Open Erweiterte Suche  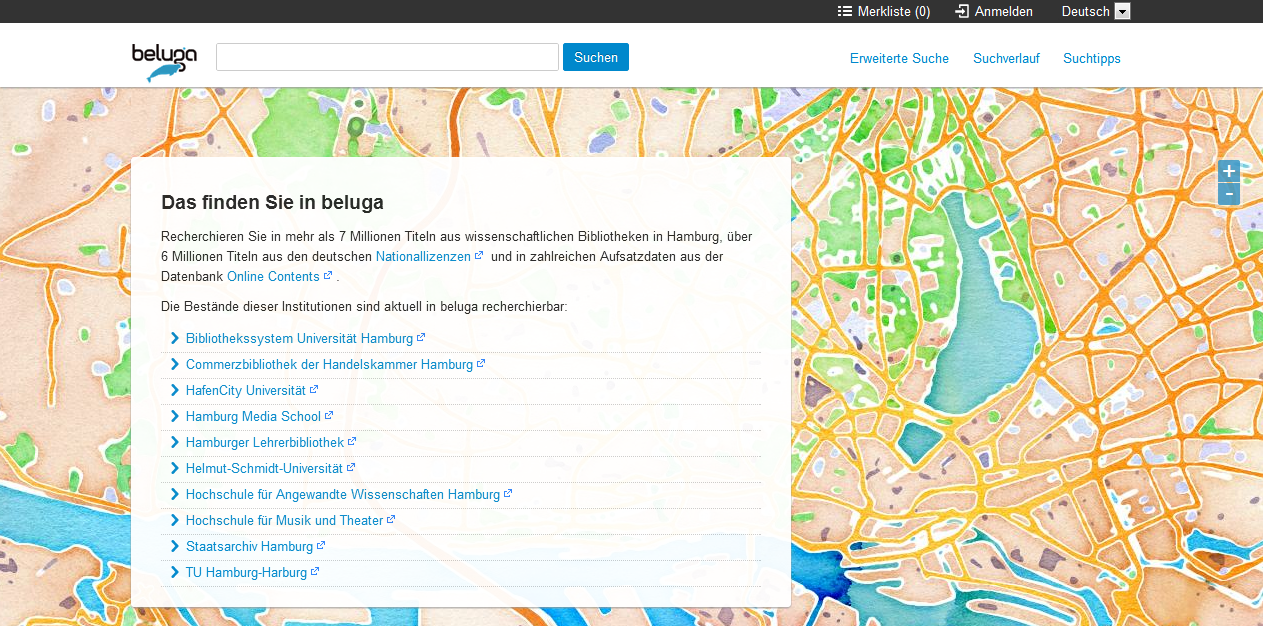pos(899,58)
